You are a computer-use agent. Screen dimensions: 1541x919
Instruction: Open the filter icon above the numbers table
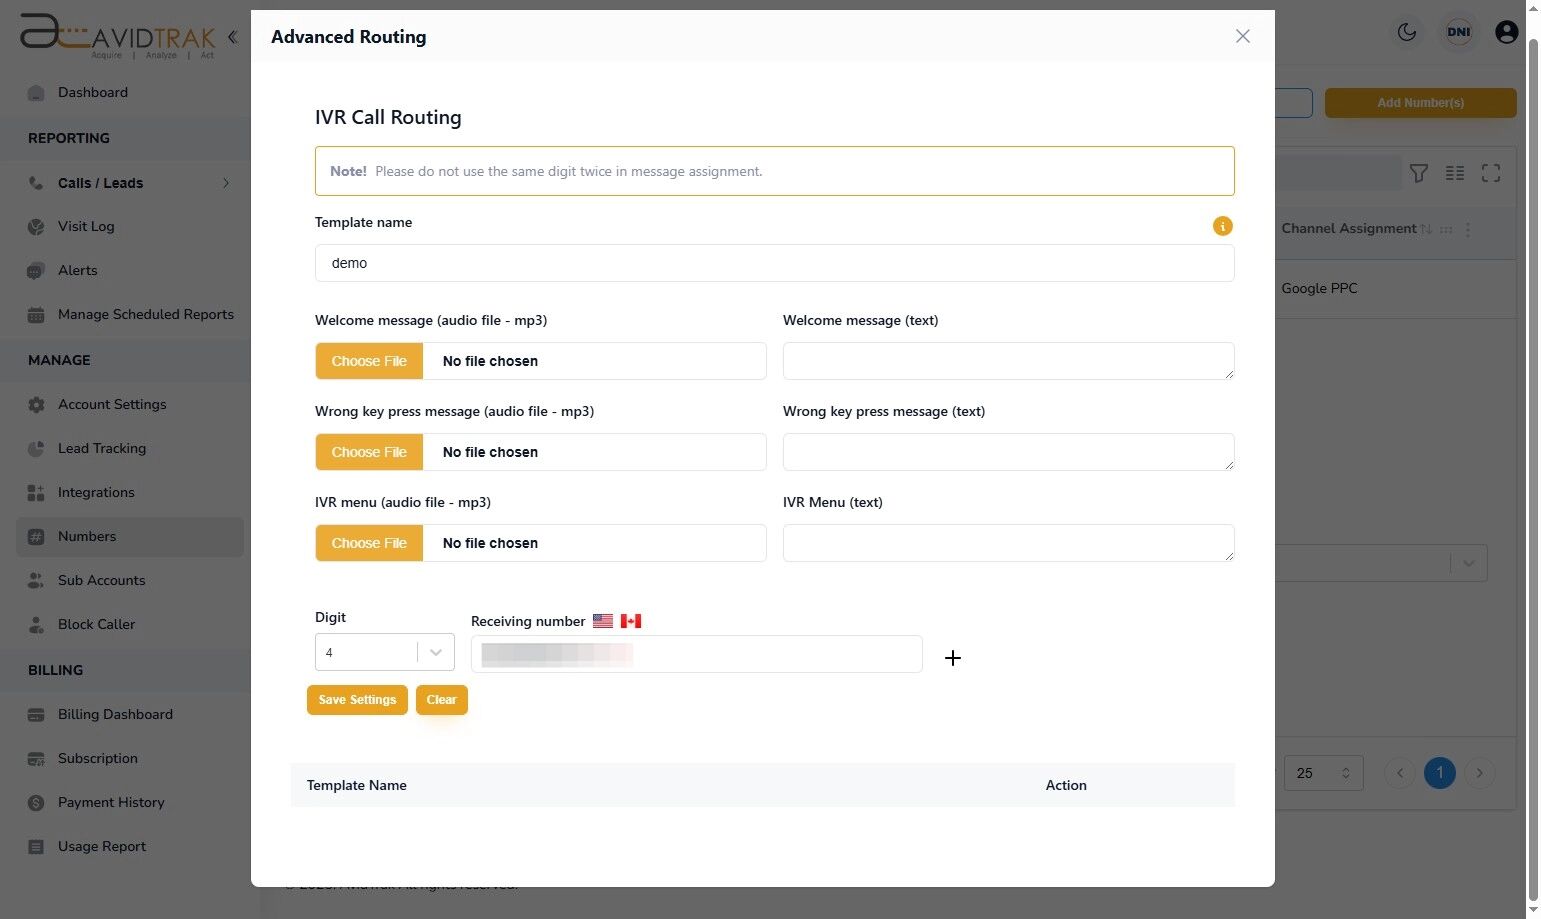(x=1419, y=173)
